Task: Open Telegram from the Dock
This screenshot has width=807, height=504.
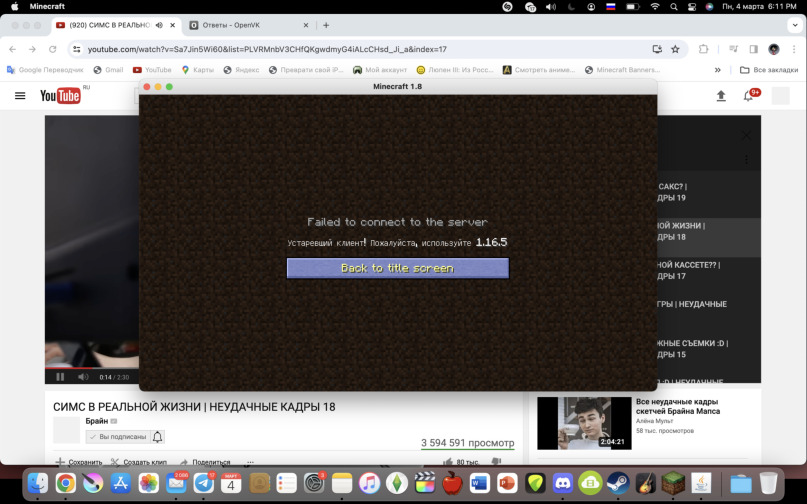Action: (x=204, y=483)
